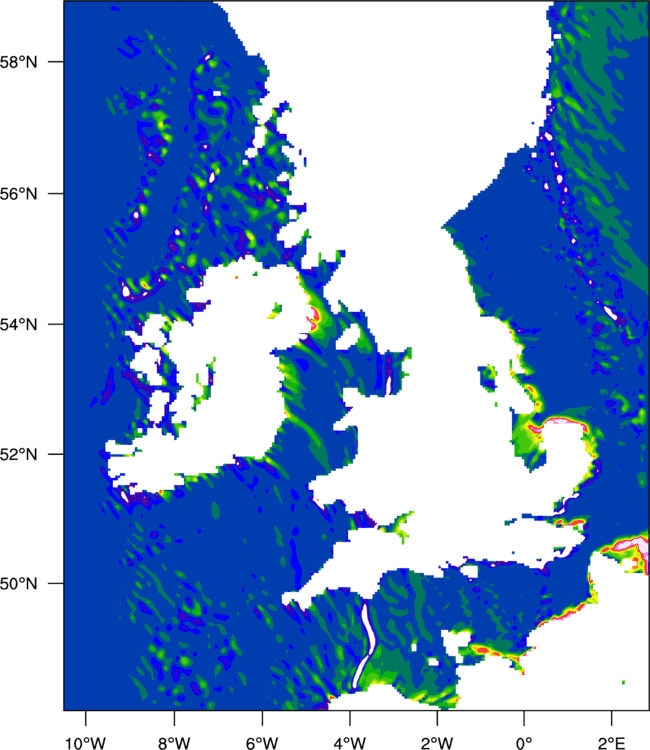Click the 50°N latitude label
Screen dimensions: 650x750
(18, 584)
